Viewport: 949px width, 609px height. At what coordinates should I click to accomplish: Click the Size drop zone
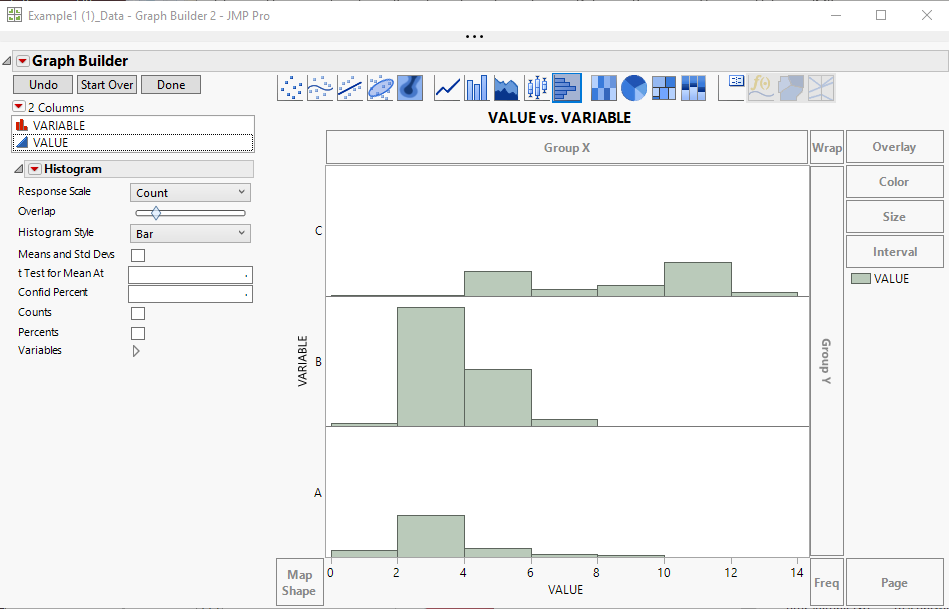895,217
